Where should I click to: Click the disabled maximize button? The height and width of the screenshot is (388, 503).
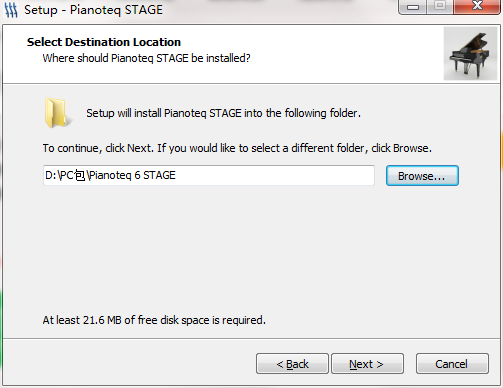tap(440, 7)
